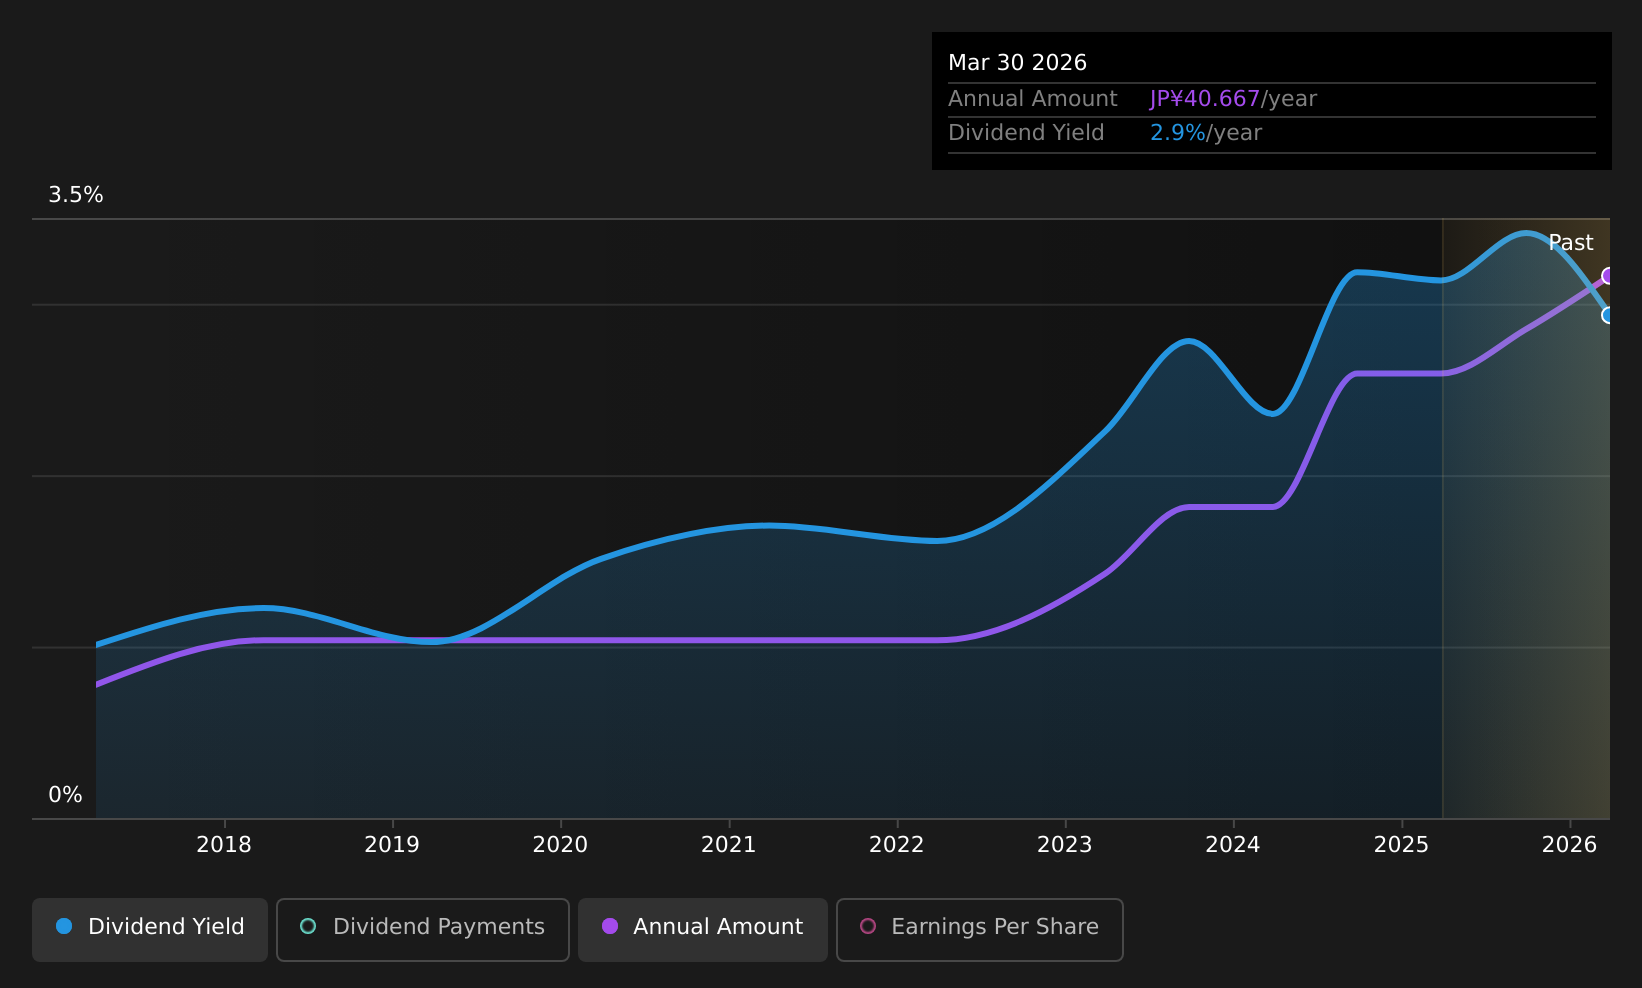Click the 2018 x-axis label
This screenshot has width=1642, height=988.
pos(224,845)
